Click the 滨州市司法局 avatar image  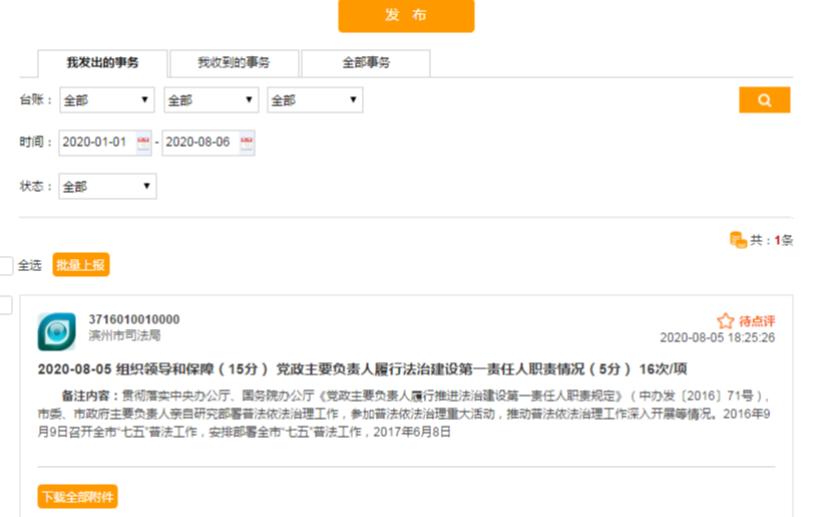pos(57,332)
